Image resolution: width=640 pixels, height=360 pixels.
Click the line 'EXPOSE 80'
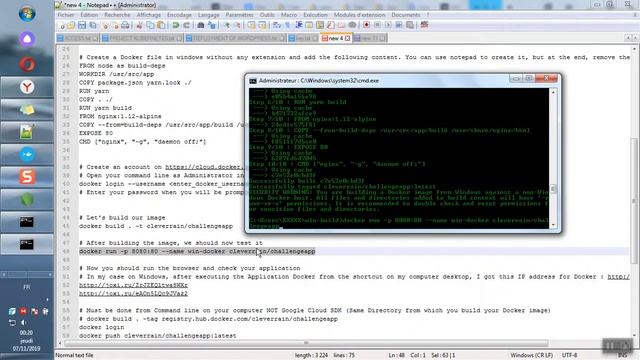click(96, 133)
